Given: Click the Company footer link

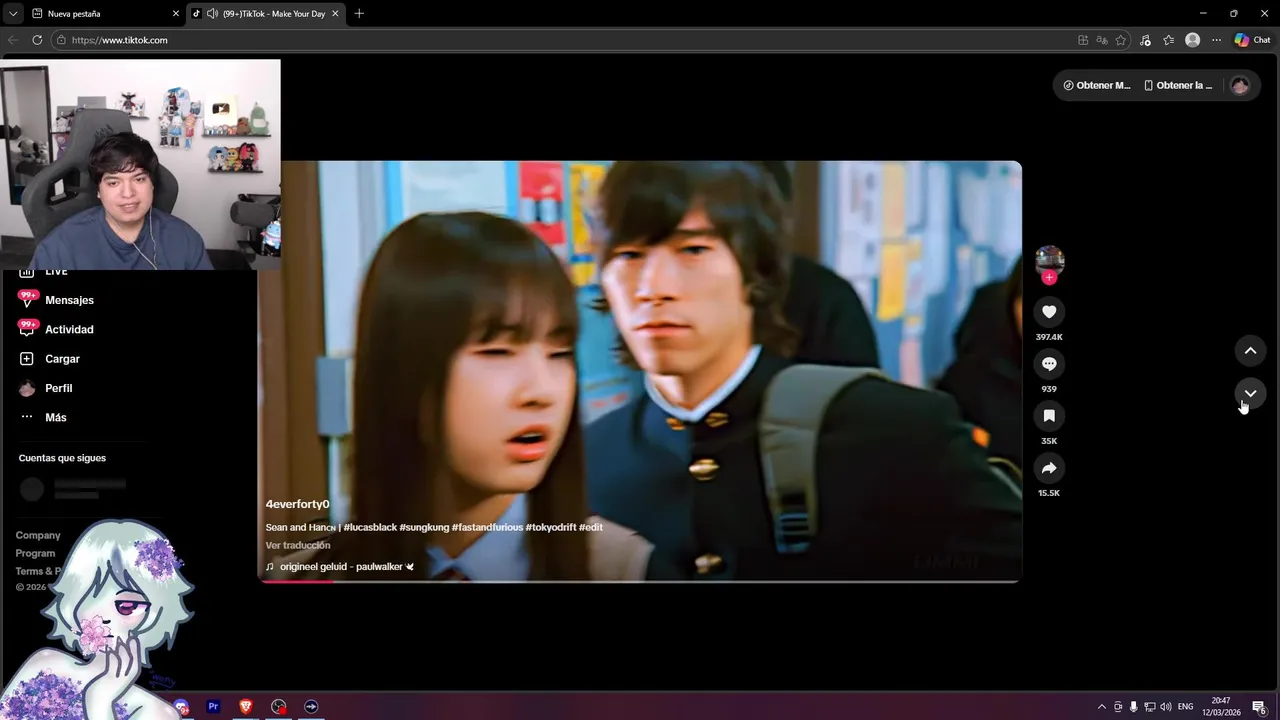Looking at the screenshot, I should 38,535.
